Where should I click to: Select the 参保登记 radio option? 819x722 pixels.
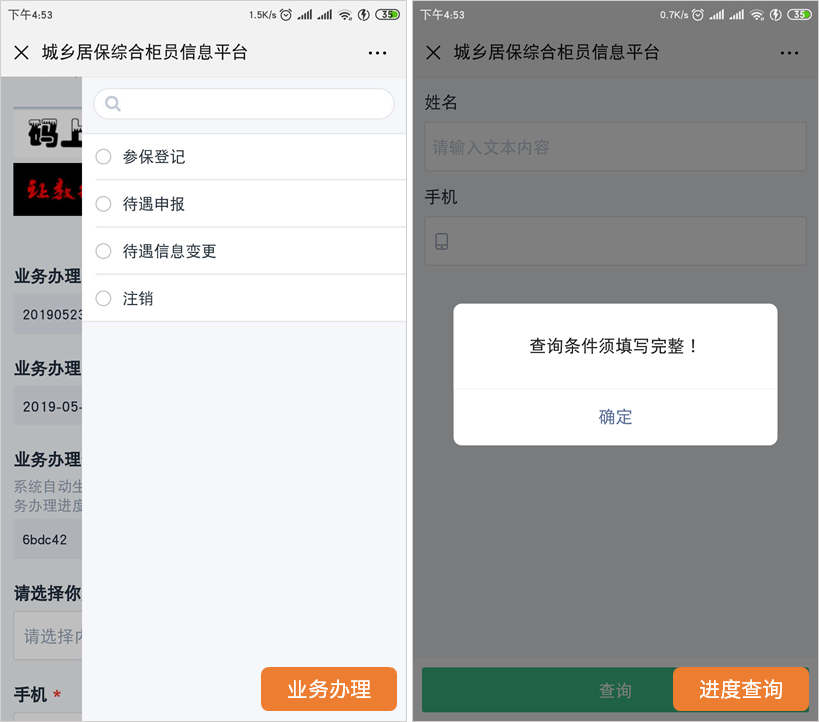(103, 157)
